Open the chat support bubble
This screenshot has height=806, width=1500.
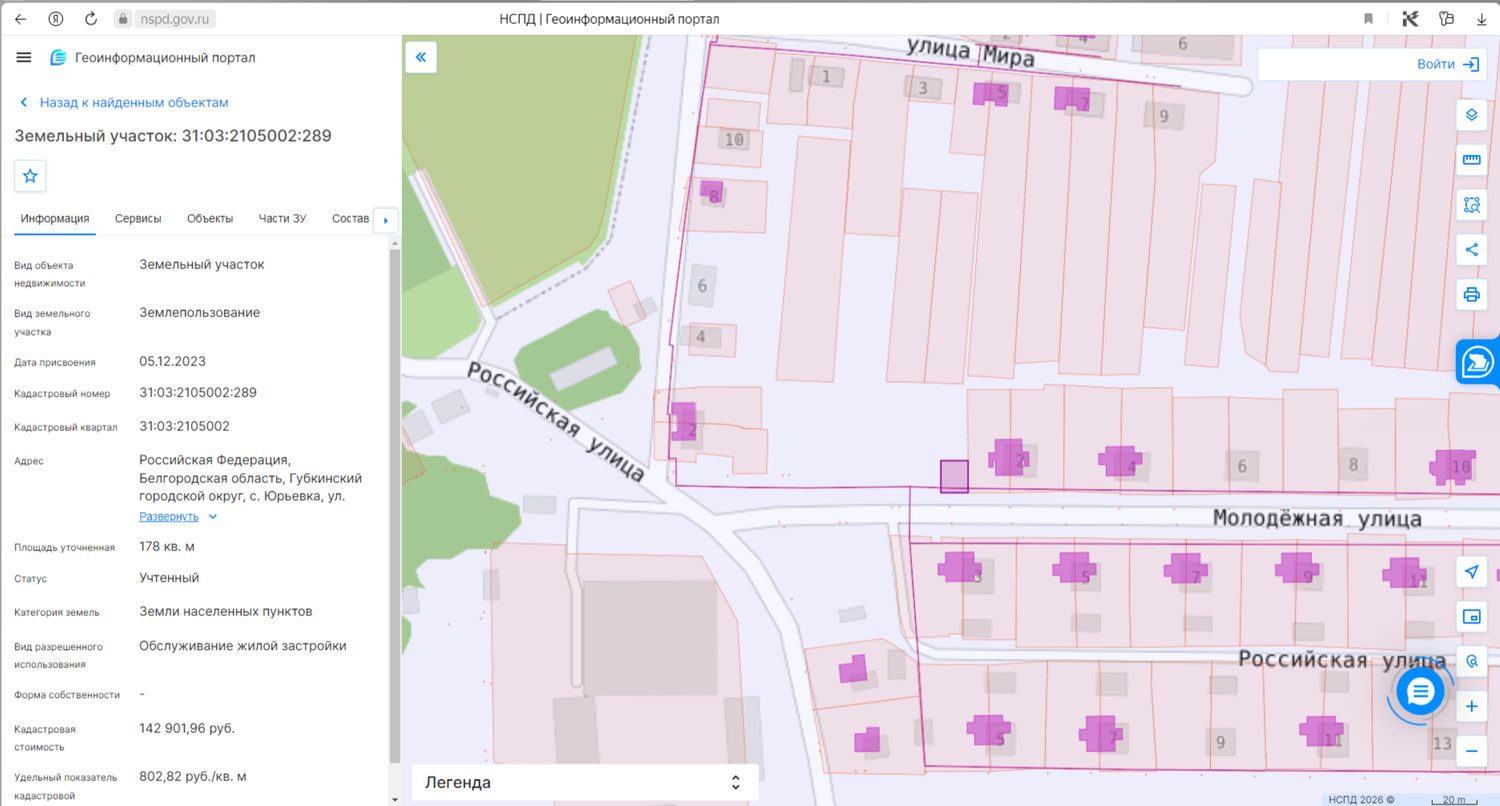(1420, 691)
